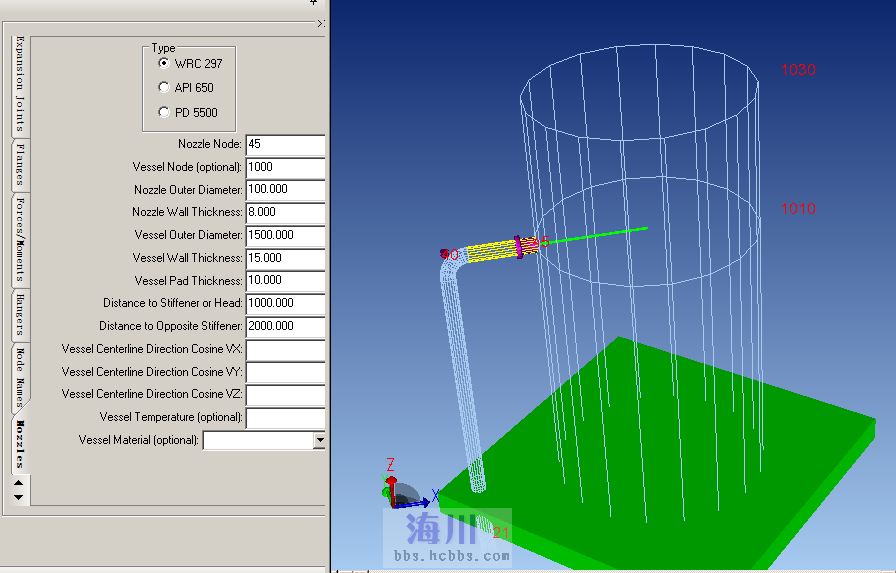Click the Vessel Temperature (optional) field
Screen dimensions: 896x573
[285, 417]
